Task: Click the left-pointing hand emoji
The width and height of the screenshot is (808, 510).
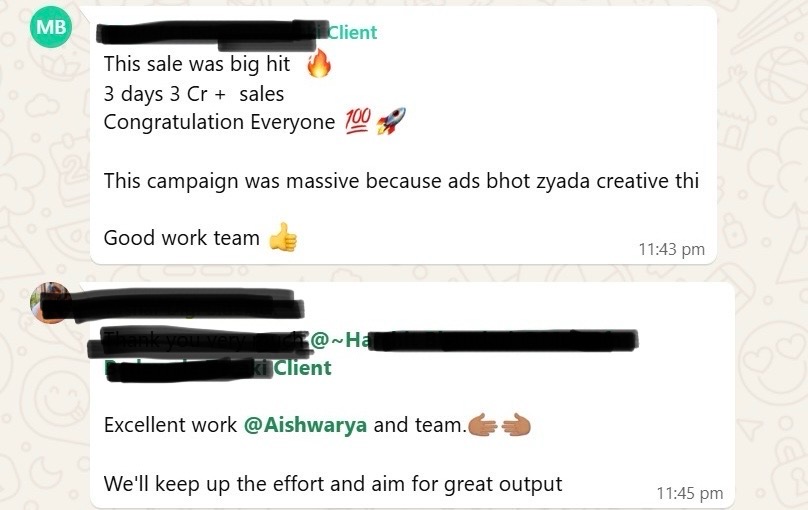Action: click(516, 426)
